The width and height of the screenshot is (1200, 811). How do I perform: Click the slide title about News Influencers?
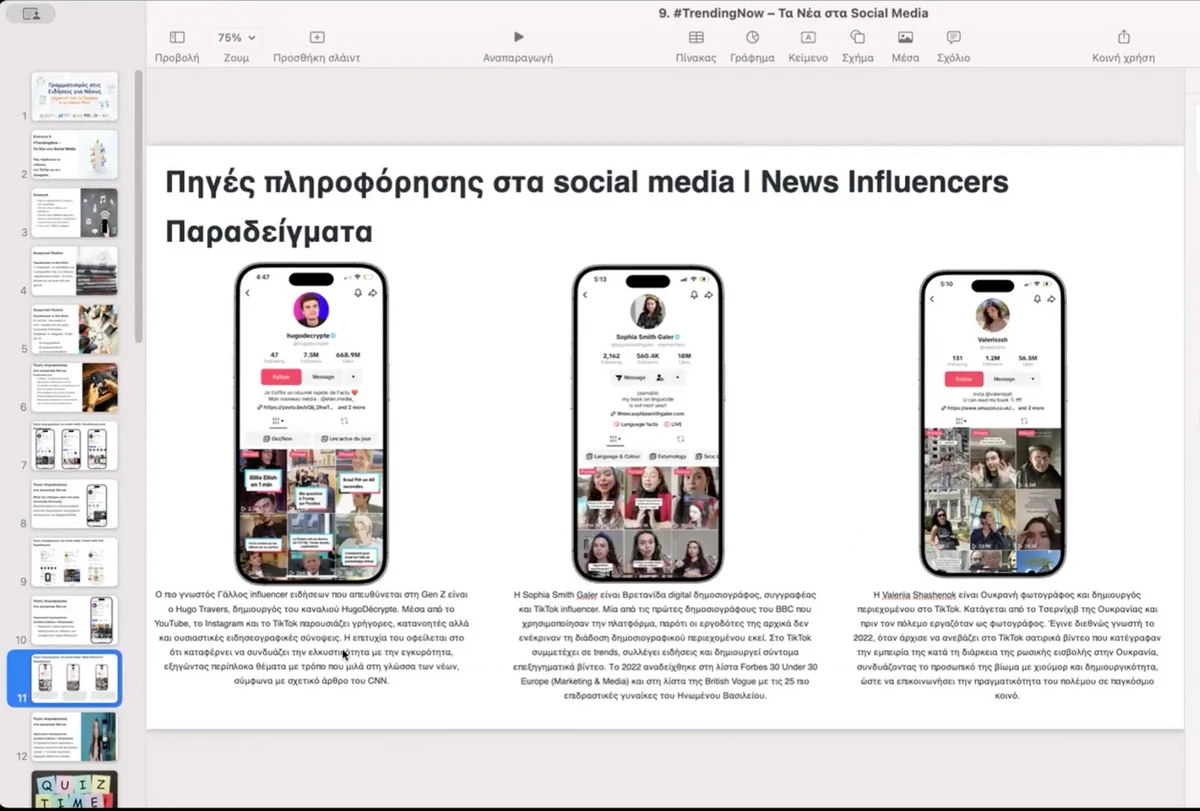[586, 182]
